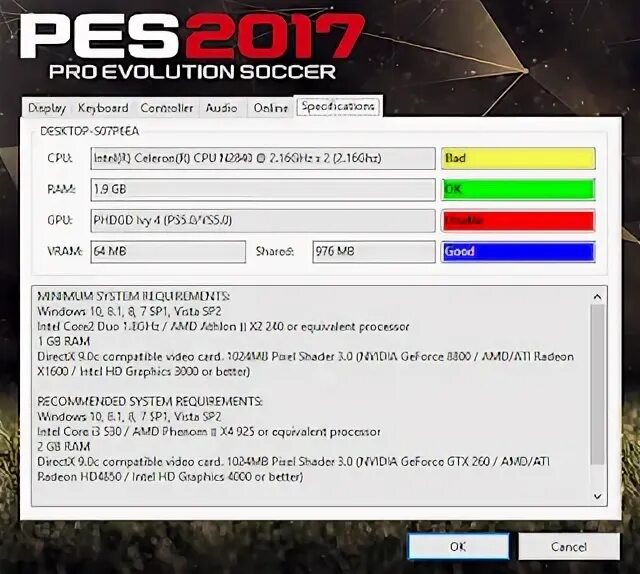The width and height of the screenshot is (640, 574).
Task: Select the Specifications tab
Action: (338, 107)
